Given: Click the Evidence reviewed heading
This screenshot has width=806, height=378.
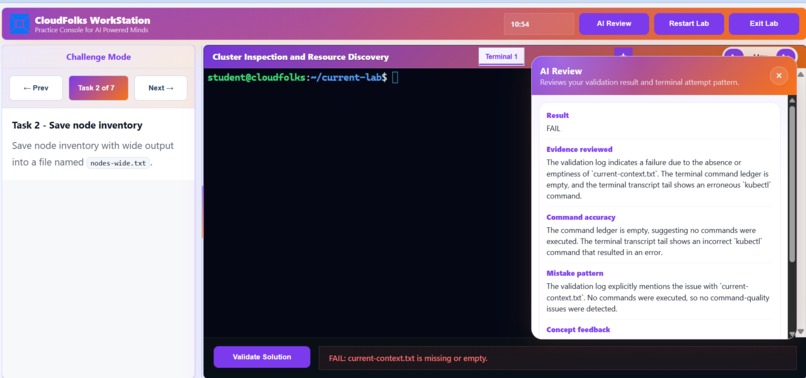Looking at the screenshot, I should tap(579, 150).
